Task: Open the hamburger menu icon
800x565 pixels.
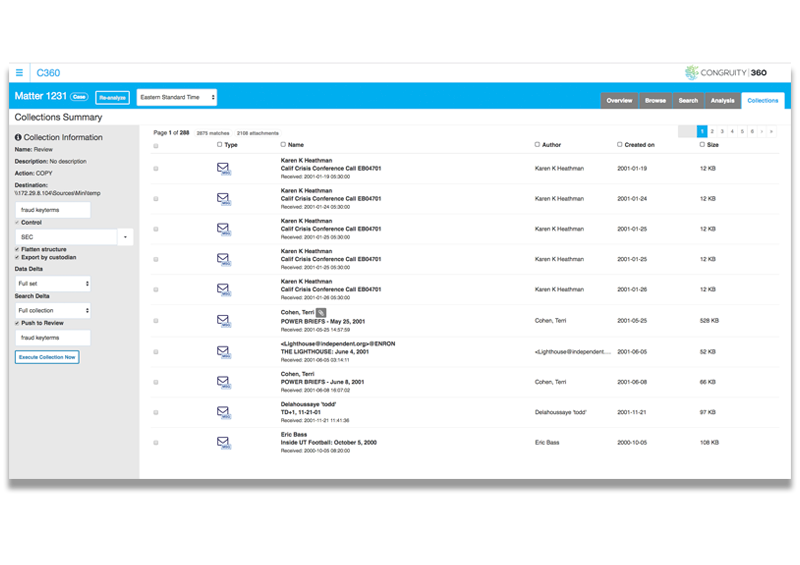Action: (19, 72)
